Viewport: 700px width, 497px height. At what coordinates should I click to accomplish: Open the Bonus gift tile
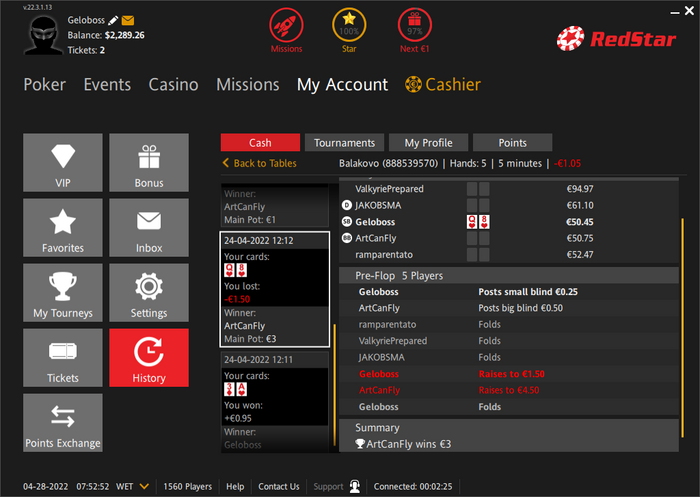tap(149, 163)
